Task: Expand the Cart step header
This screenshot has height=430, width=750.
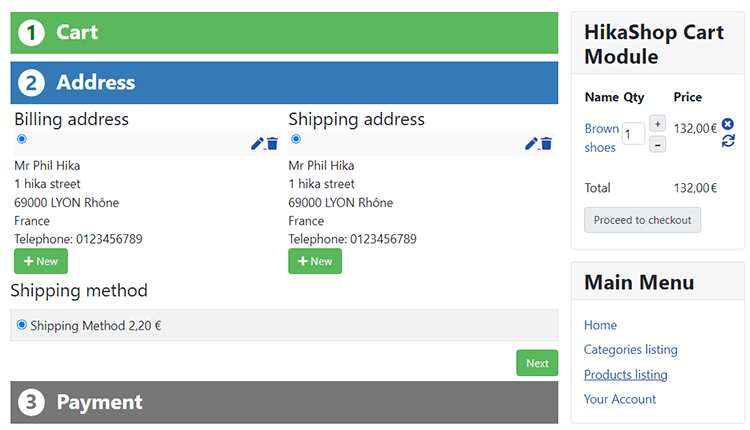Action: click(284, 33)
